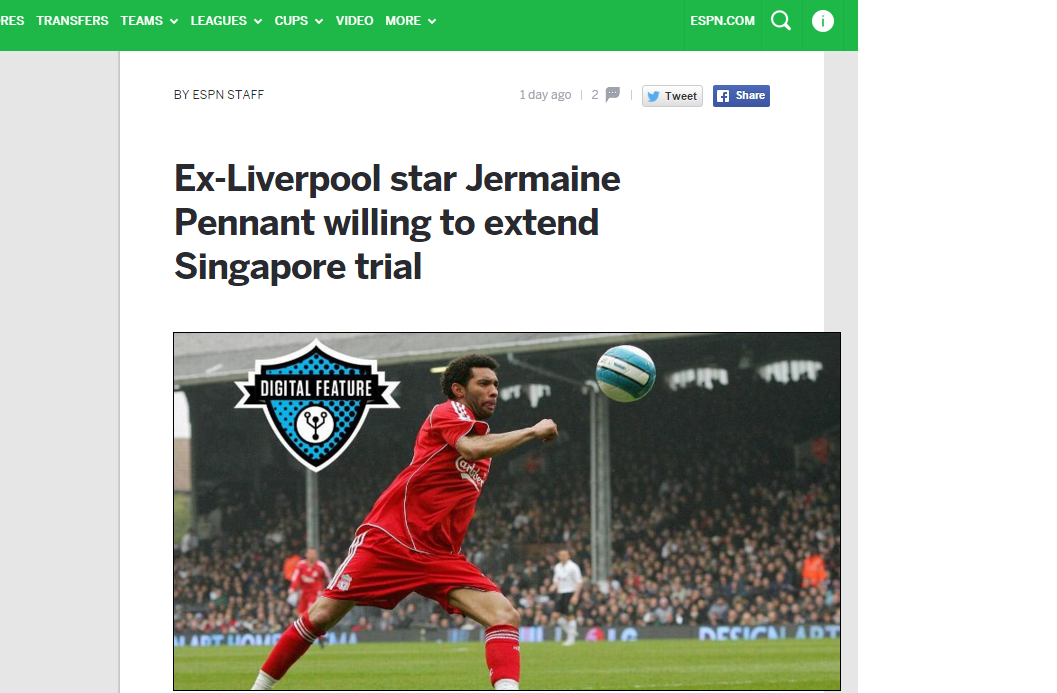Click the Digital Feature shield badge

317,404
